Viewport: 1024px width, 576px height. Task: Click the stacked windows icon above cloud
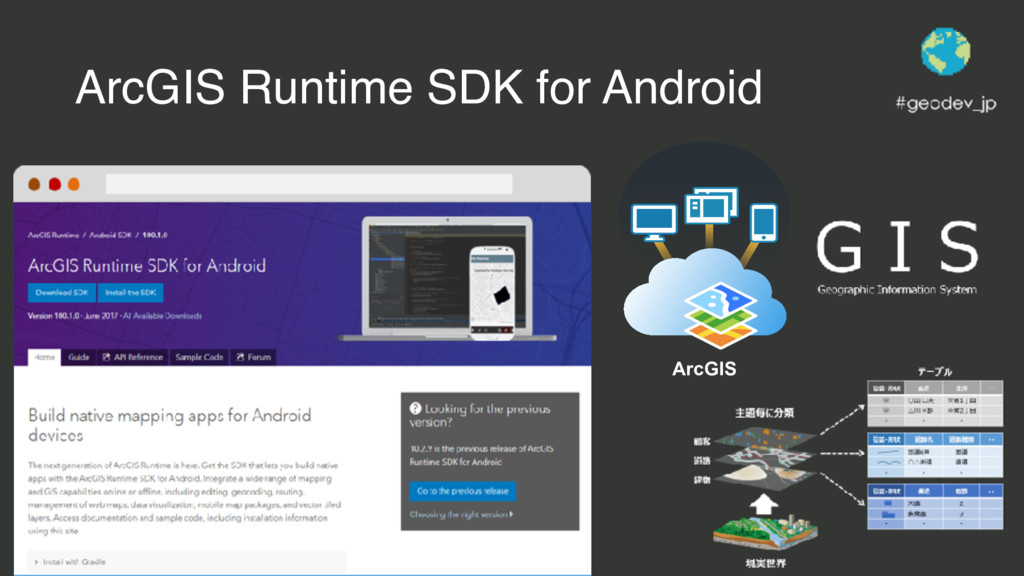pos(711,206)
